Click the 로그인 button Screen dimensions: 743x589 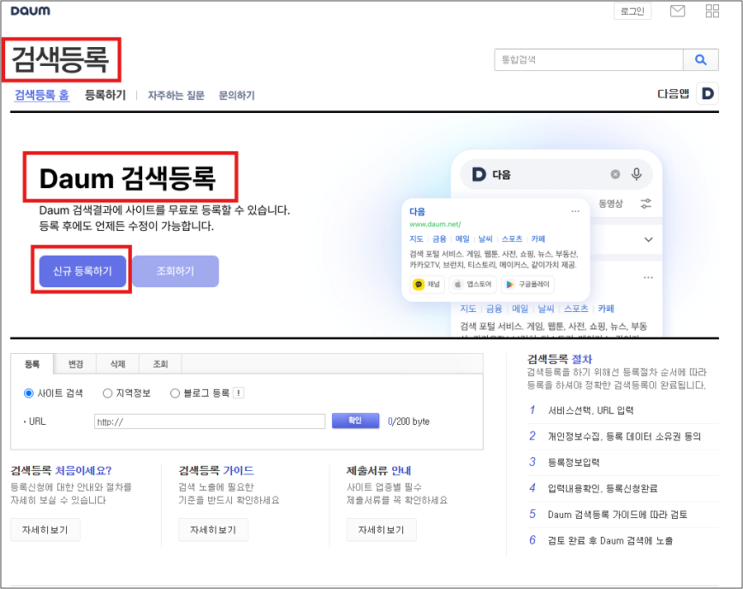tap(633, 11)
